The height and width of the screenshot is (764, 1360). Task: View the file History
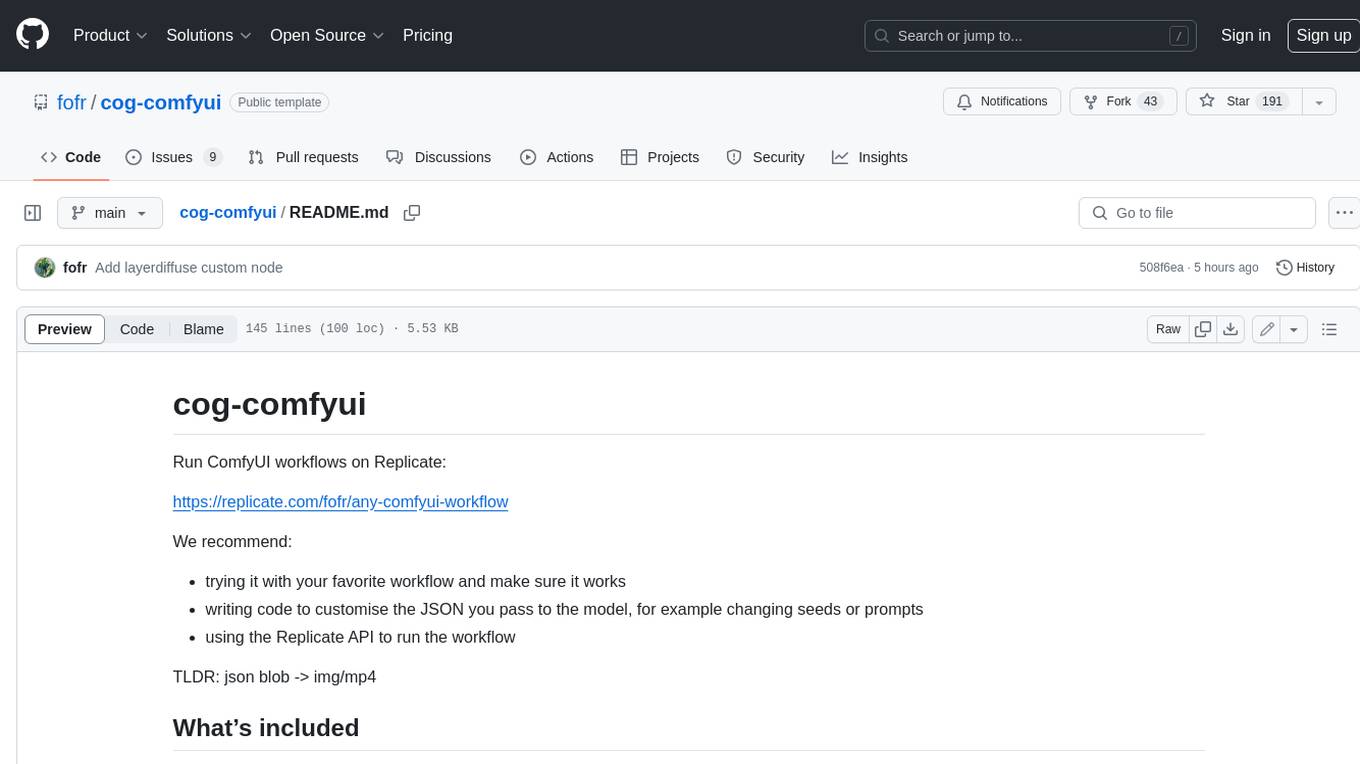(1305, 267)
